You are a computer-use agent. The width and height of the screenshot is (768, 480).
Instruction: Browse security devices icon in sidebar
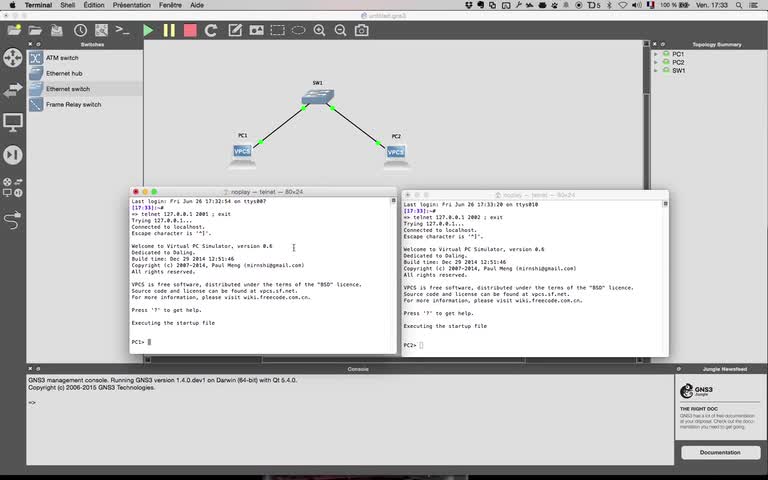(13, 155)
